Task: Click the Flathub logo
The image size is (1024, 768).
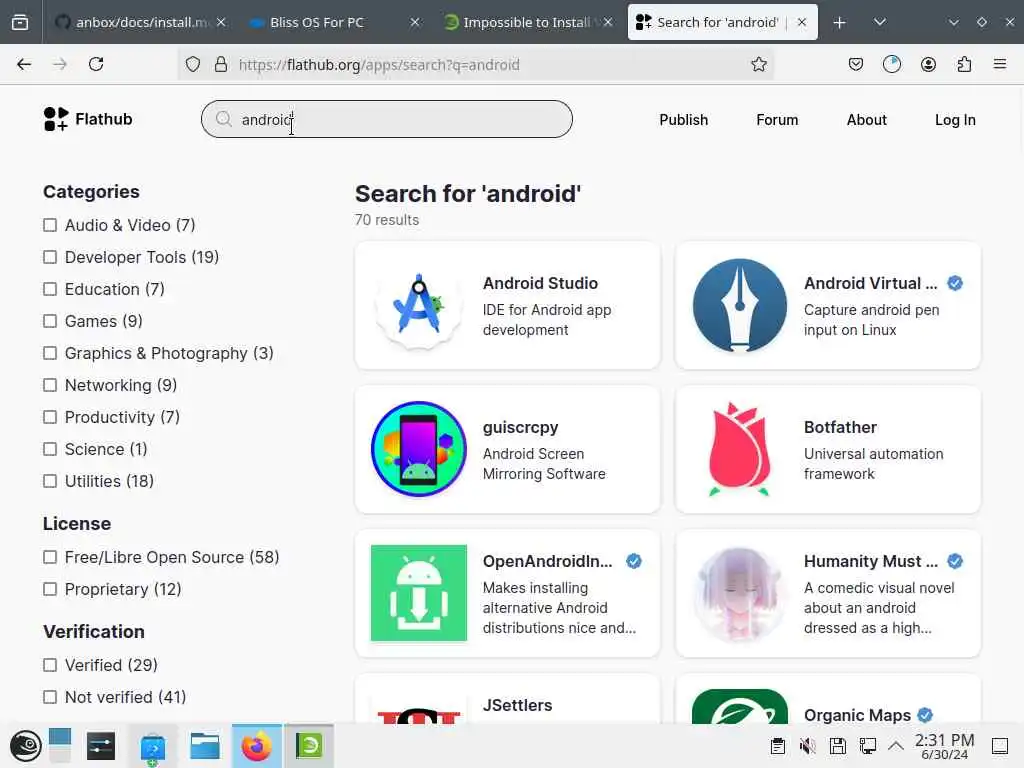Action: [88, 119]
